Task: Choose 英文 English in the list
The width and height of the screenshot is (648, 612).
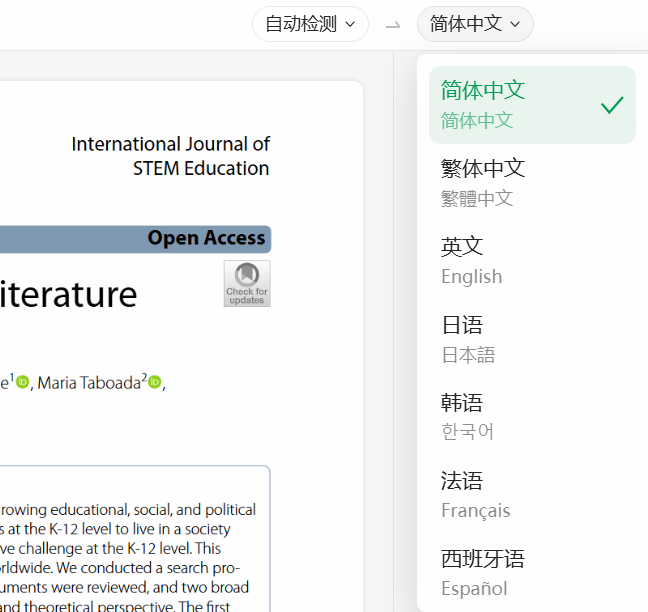Action: click(532, 261)
